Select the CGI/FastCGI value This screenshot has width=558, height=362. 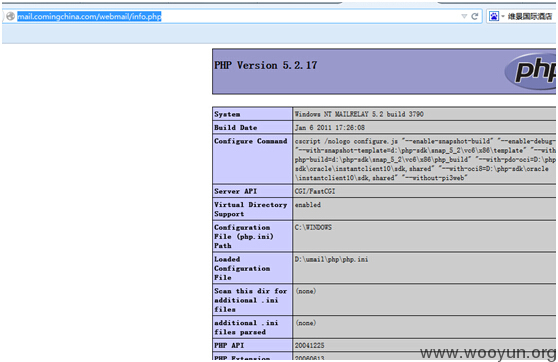[x=315, y=191]
